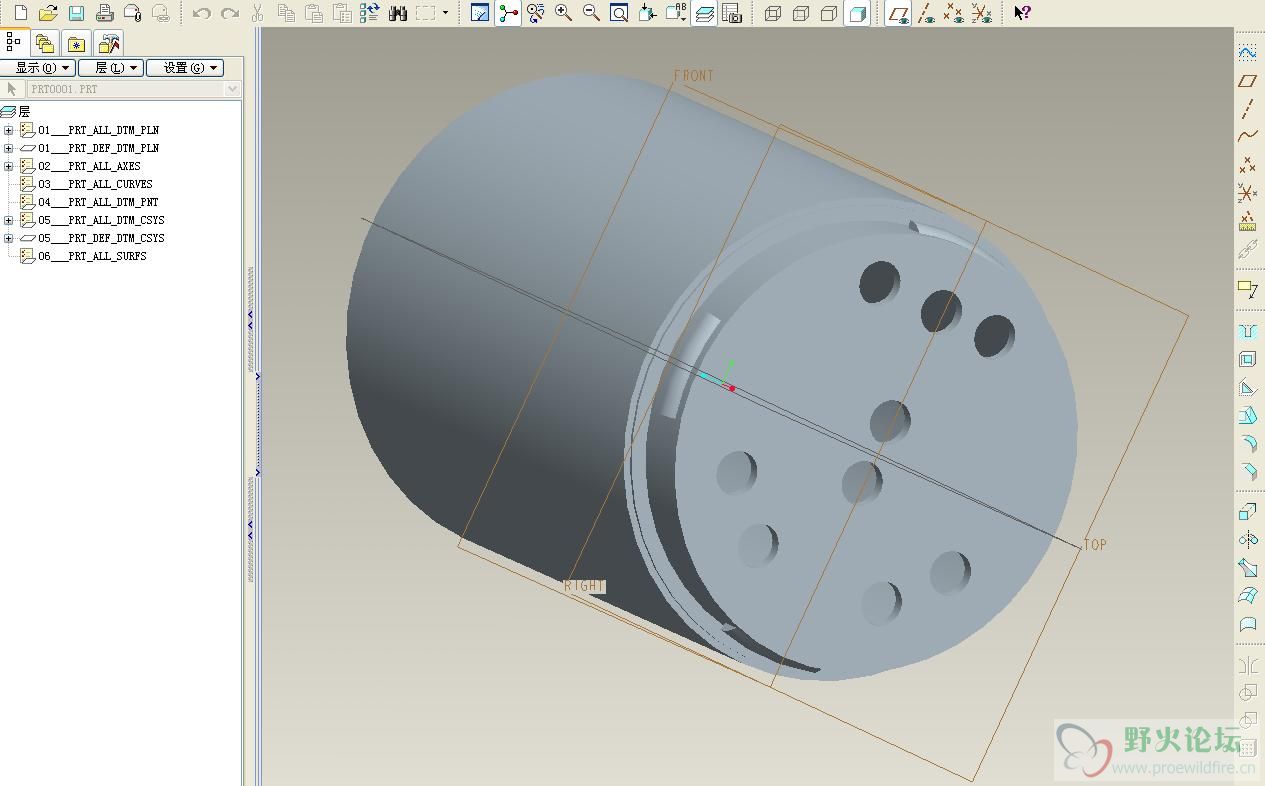The width and height of the screenshot is (1265, 786).
Task: Expand the 02___PRT_ALL_AXES layer
Action: pyautogui.click(x=8, y=166)
